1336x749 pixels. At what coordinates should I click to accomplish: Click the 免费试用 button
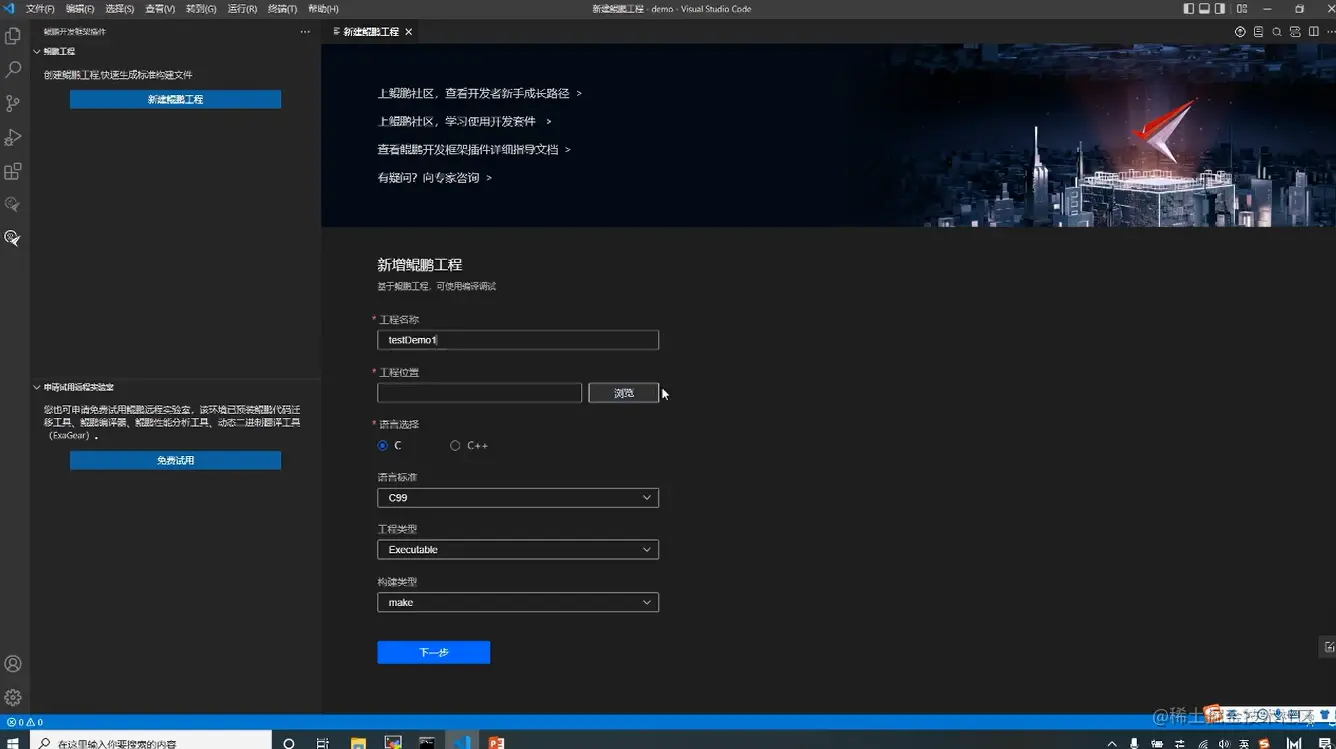pyautogui.click(x=175, y=461)
